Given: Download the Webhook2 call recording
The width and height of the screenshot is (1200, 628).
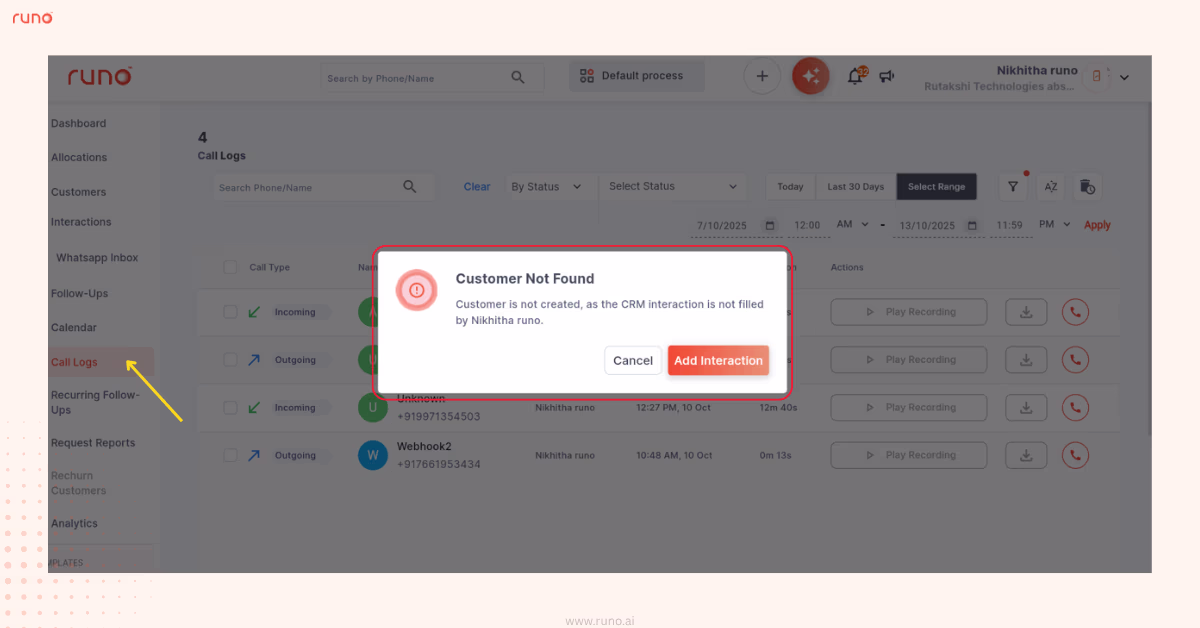Looking at the screenshot, I should [x=1026, y=455].
